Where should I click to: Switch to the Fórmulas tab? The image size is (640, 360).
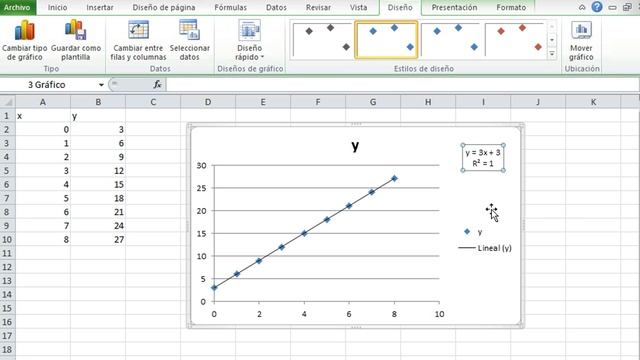tap(231, 7)
